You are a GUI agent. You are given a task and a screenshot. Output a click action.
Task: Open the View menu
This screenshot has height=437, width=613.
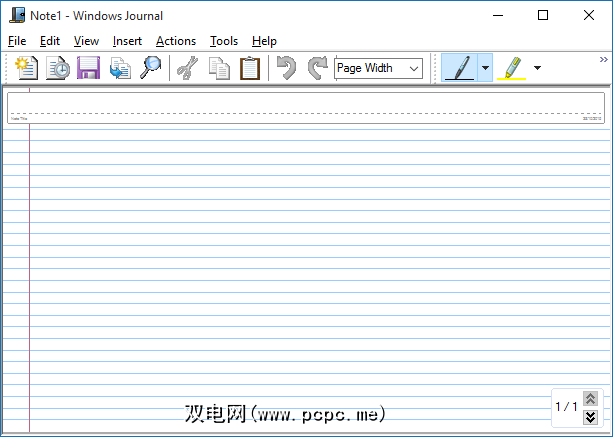click(86, 41)
